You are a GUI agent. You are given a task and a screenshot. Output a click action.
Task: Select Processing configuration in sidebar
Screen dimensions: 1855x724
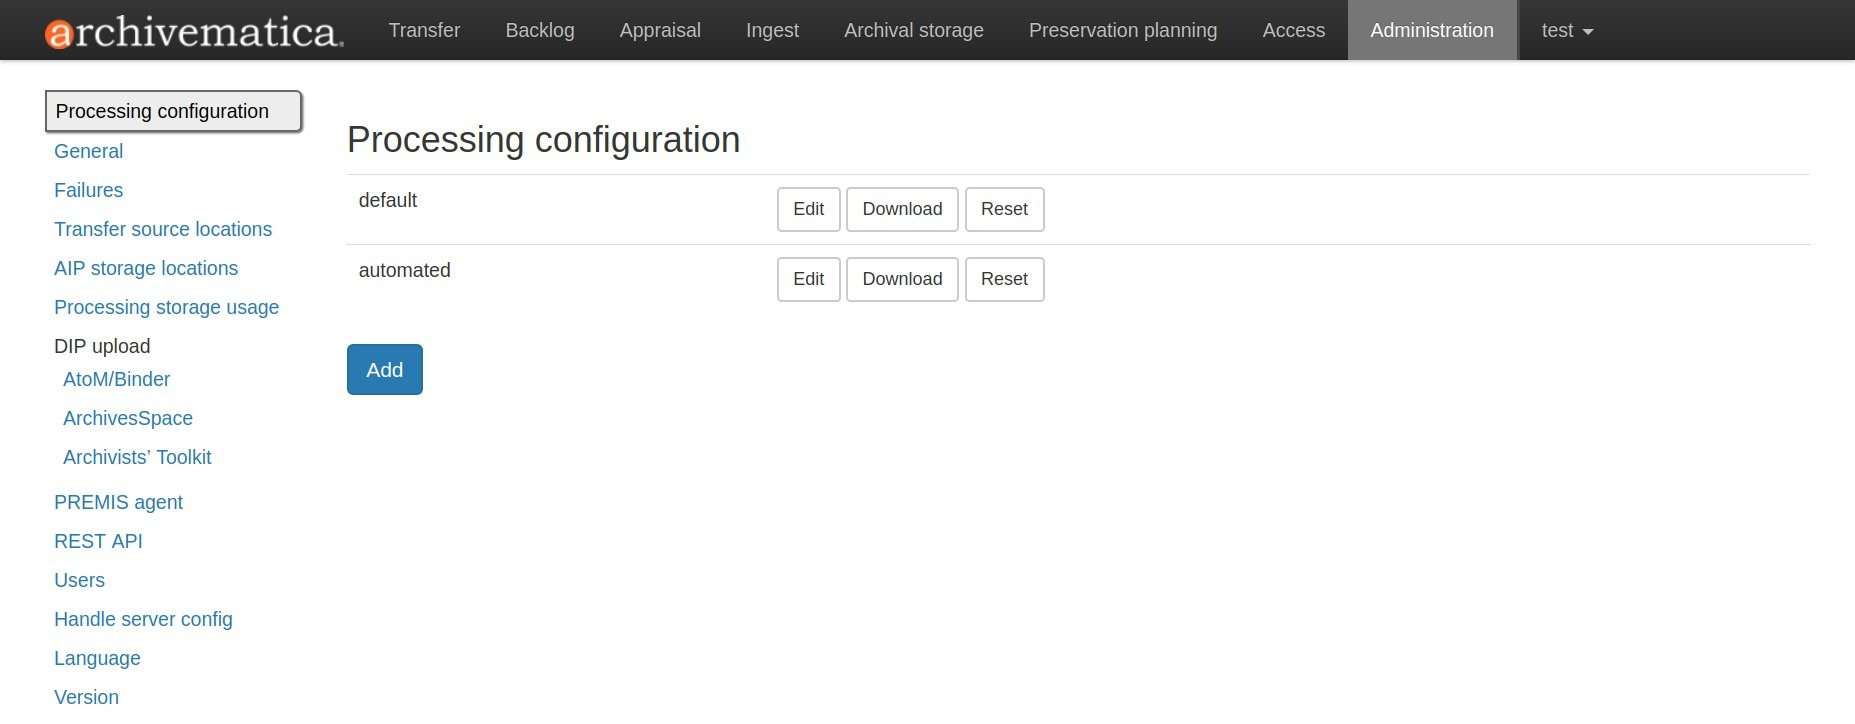tap(162, 111)
